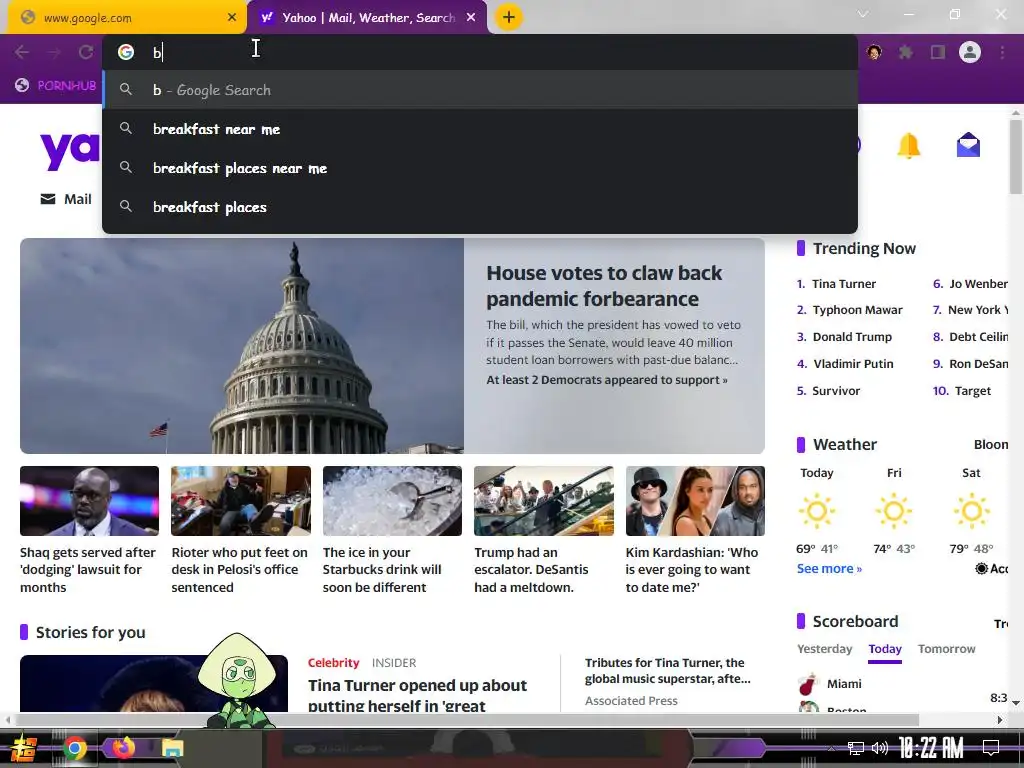
Task: Click Fri's sunny weather icon
Action: [894, 511]
